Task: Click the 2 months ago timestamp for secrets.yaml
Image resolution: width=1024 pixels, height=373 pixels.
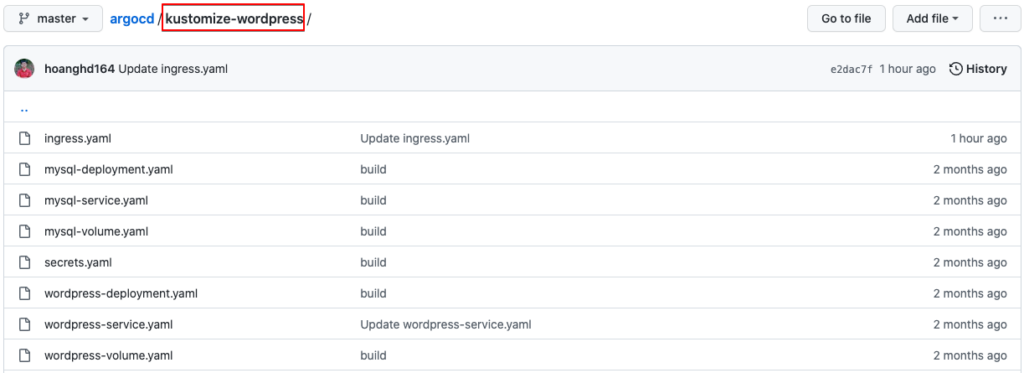Action: (970, 263)
